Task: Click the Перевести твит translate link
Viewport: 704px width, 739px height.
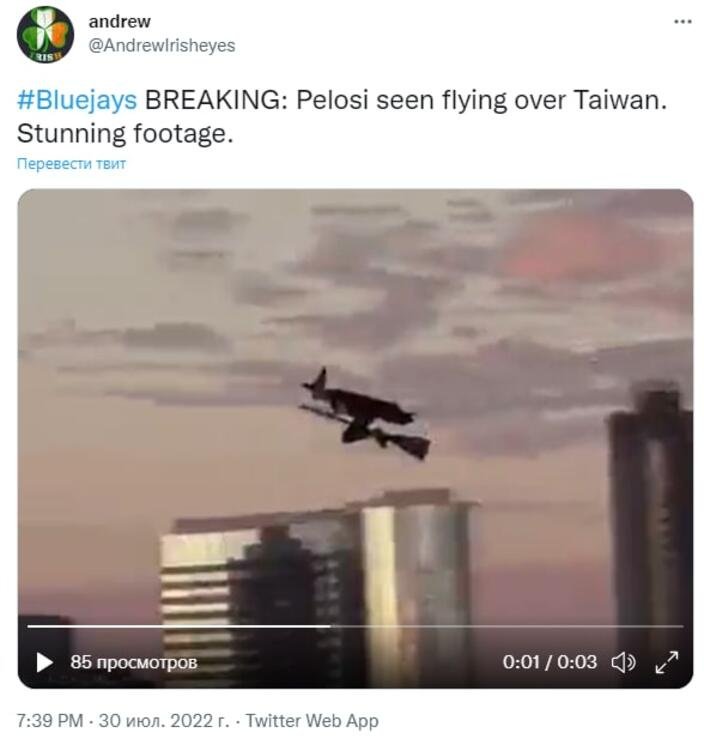Action: point(72,164)
